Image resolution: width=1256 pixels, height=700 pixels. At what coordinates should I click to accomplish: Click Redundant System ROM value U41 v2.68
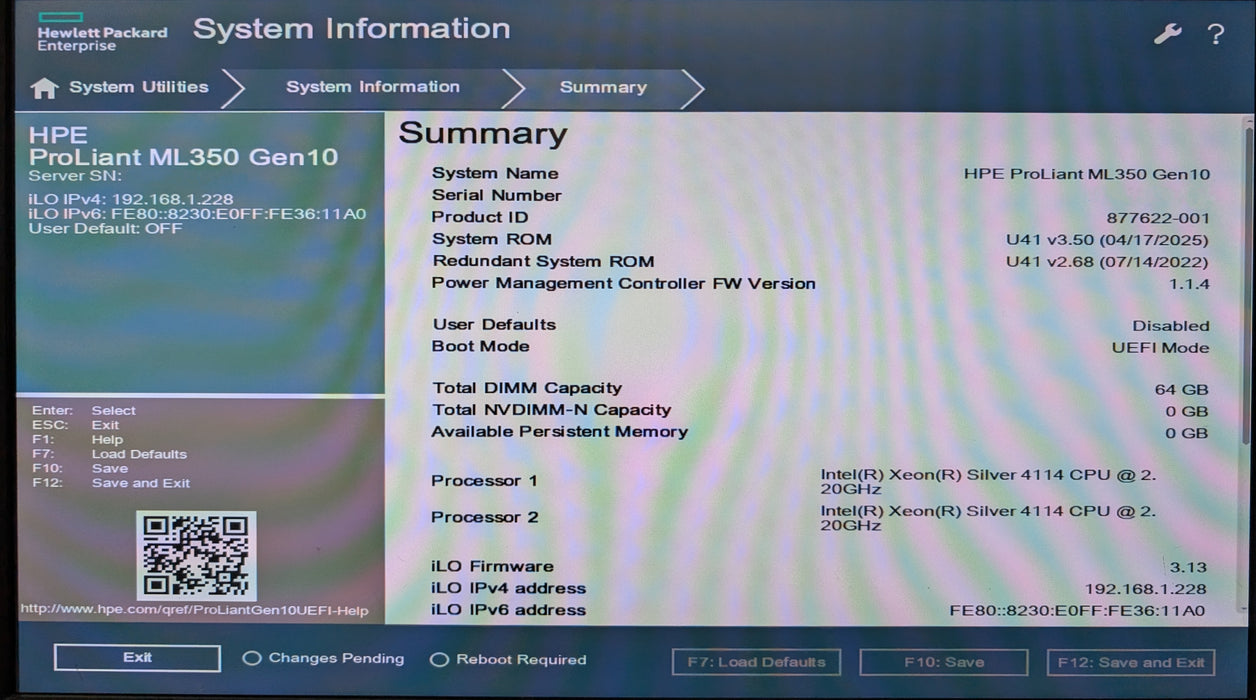point(1107,262)
